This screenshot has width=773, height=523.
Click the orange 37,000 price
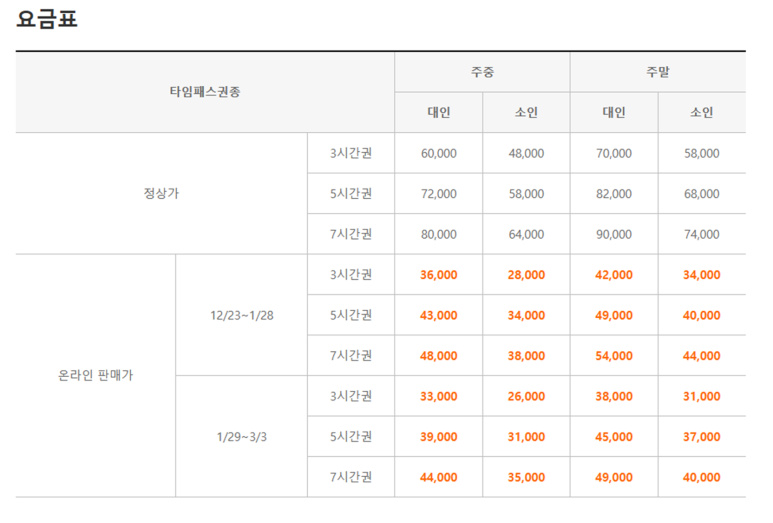tap(702, 436)
